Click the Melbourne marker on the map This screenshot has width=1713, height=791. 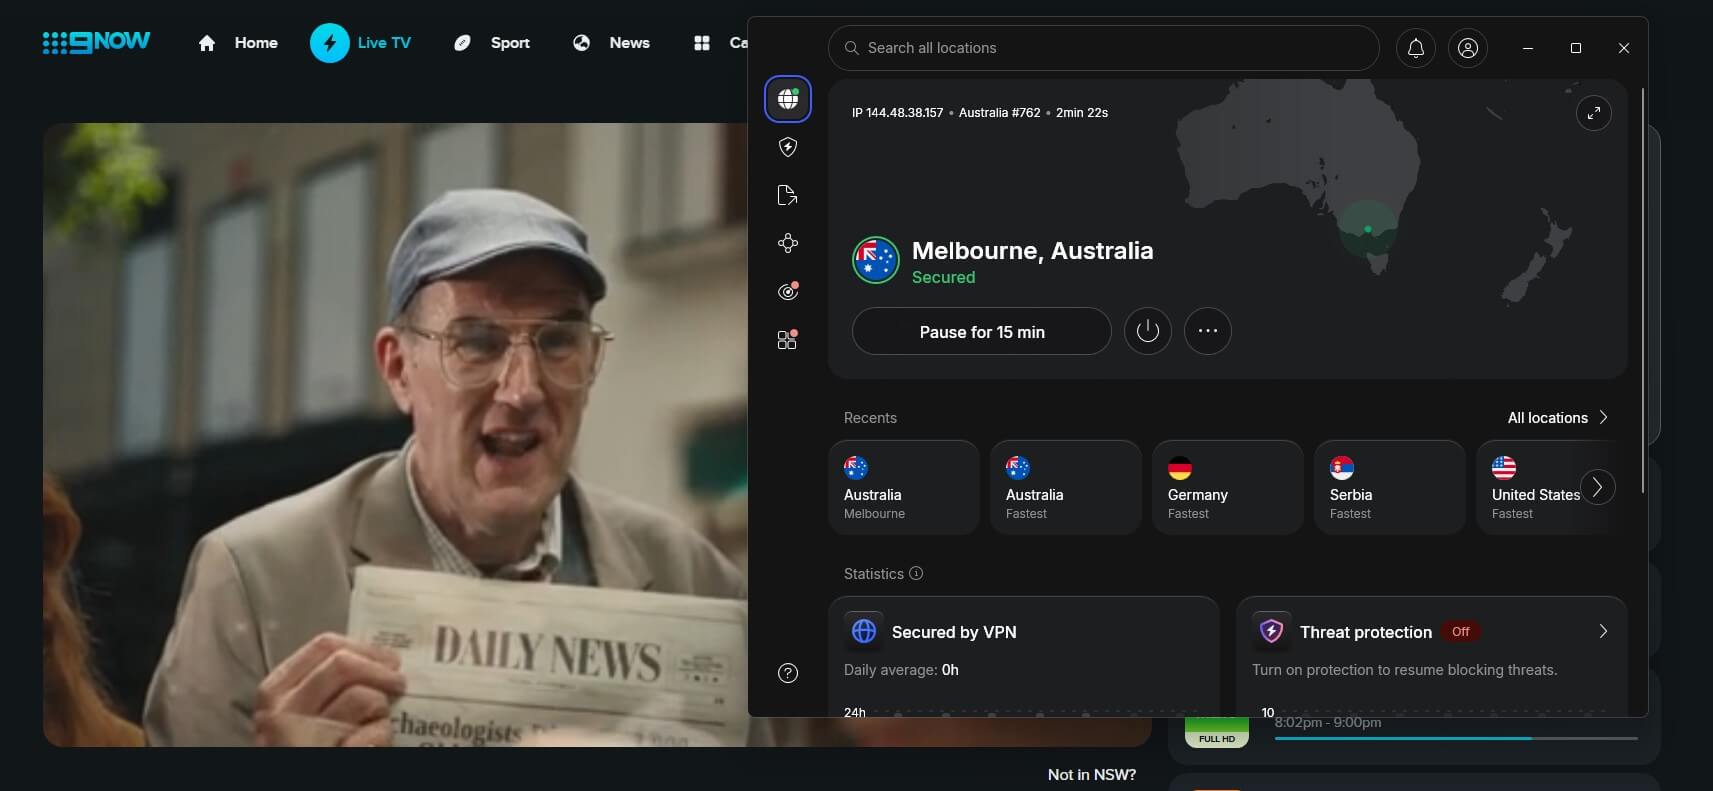tap(1368, 229)
